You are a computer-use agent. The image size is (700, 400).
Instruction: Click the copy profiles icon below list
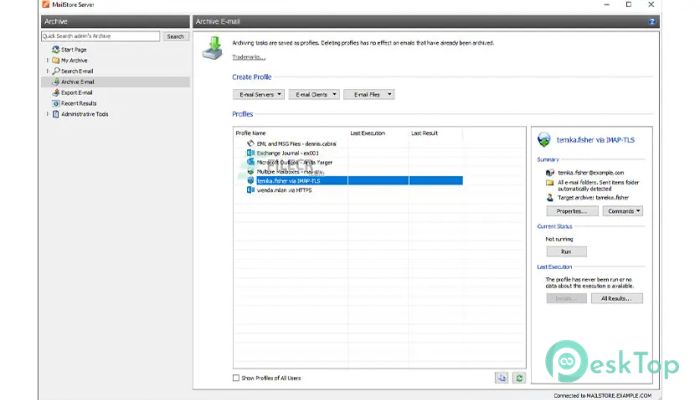pyautogui.click(x=502, y=378)
